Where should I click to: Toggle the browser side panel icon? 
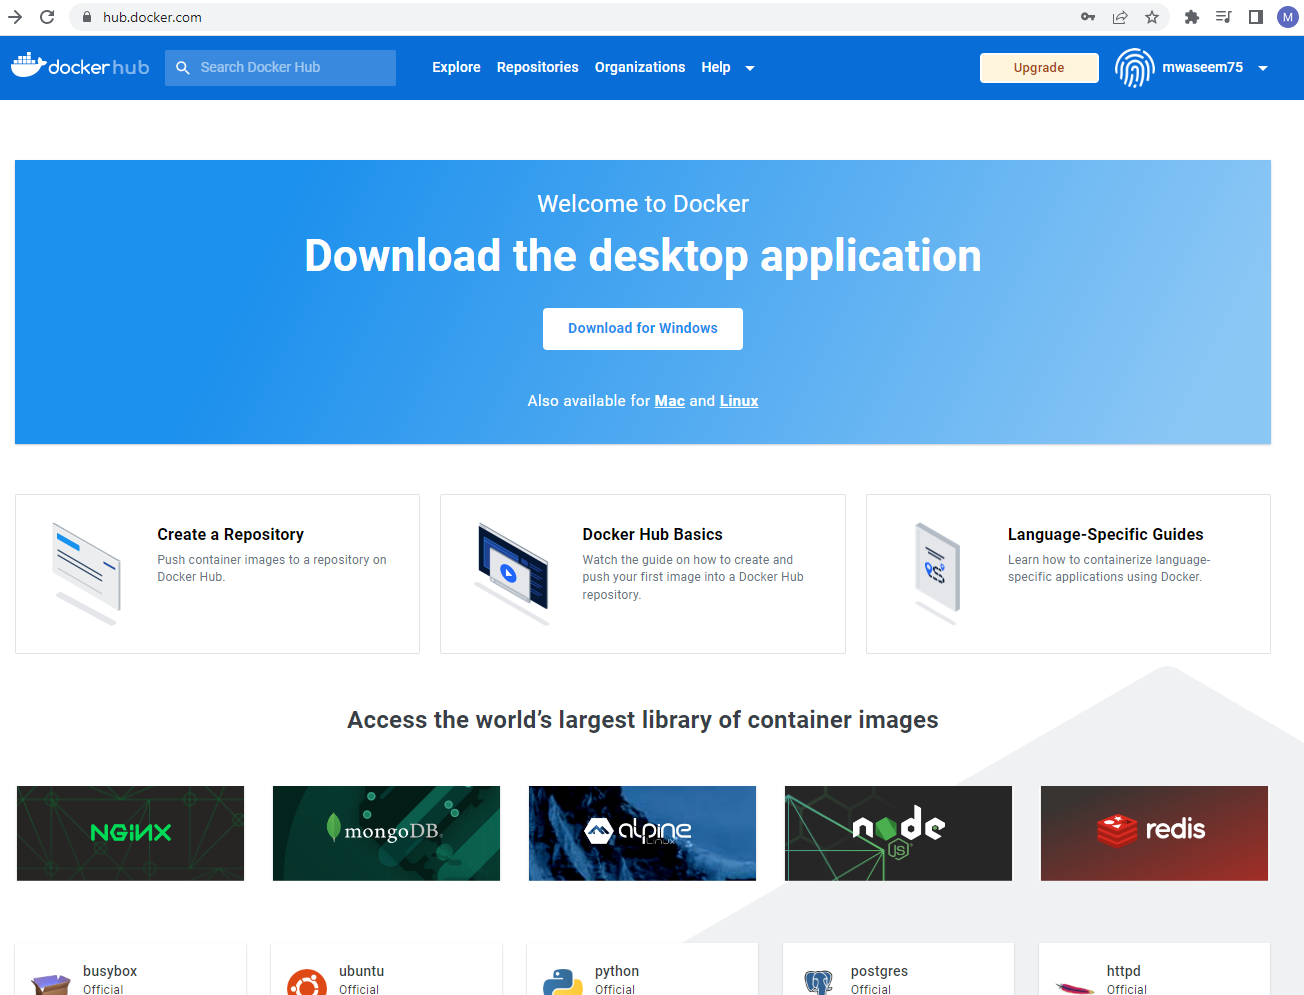(x=1256, y=17)
